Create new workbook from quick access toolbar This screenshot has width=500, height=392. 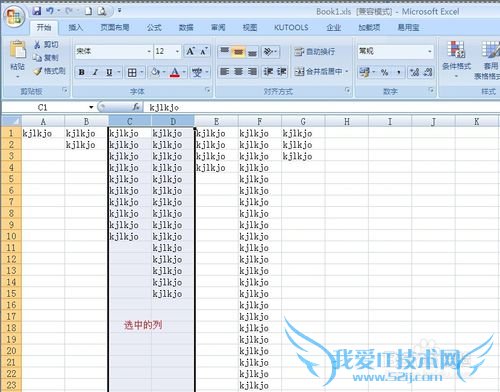[88, 11]
